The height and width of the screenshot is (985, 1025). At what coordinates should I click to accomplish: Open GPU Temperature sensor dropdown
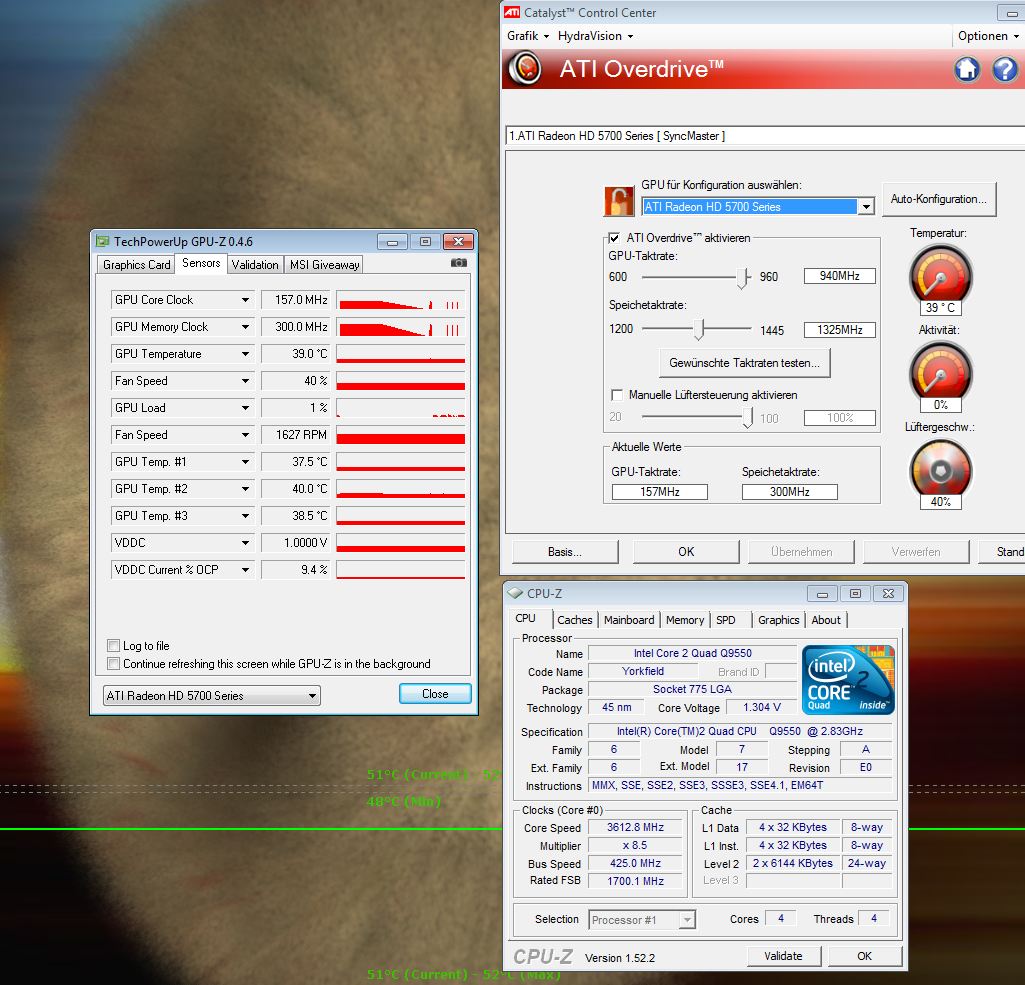[245, 354]
